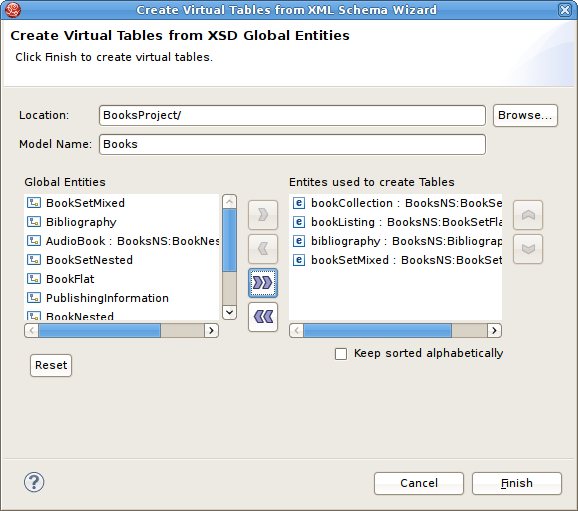The image size is (578, 511).
Task: Select Bibliography in Global Entities
Action: (81, 222)
